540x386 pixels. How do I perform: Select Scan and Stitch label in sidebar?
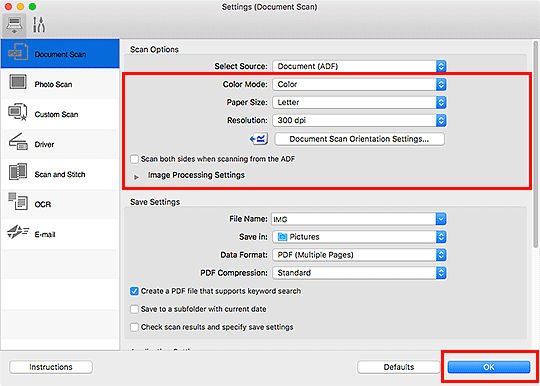click(x=60, y=175)
